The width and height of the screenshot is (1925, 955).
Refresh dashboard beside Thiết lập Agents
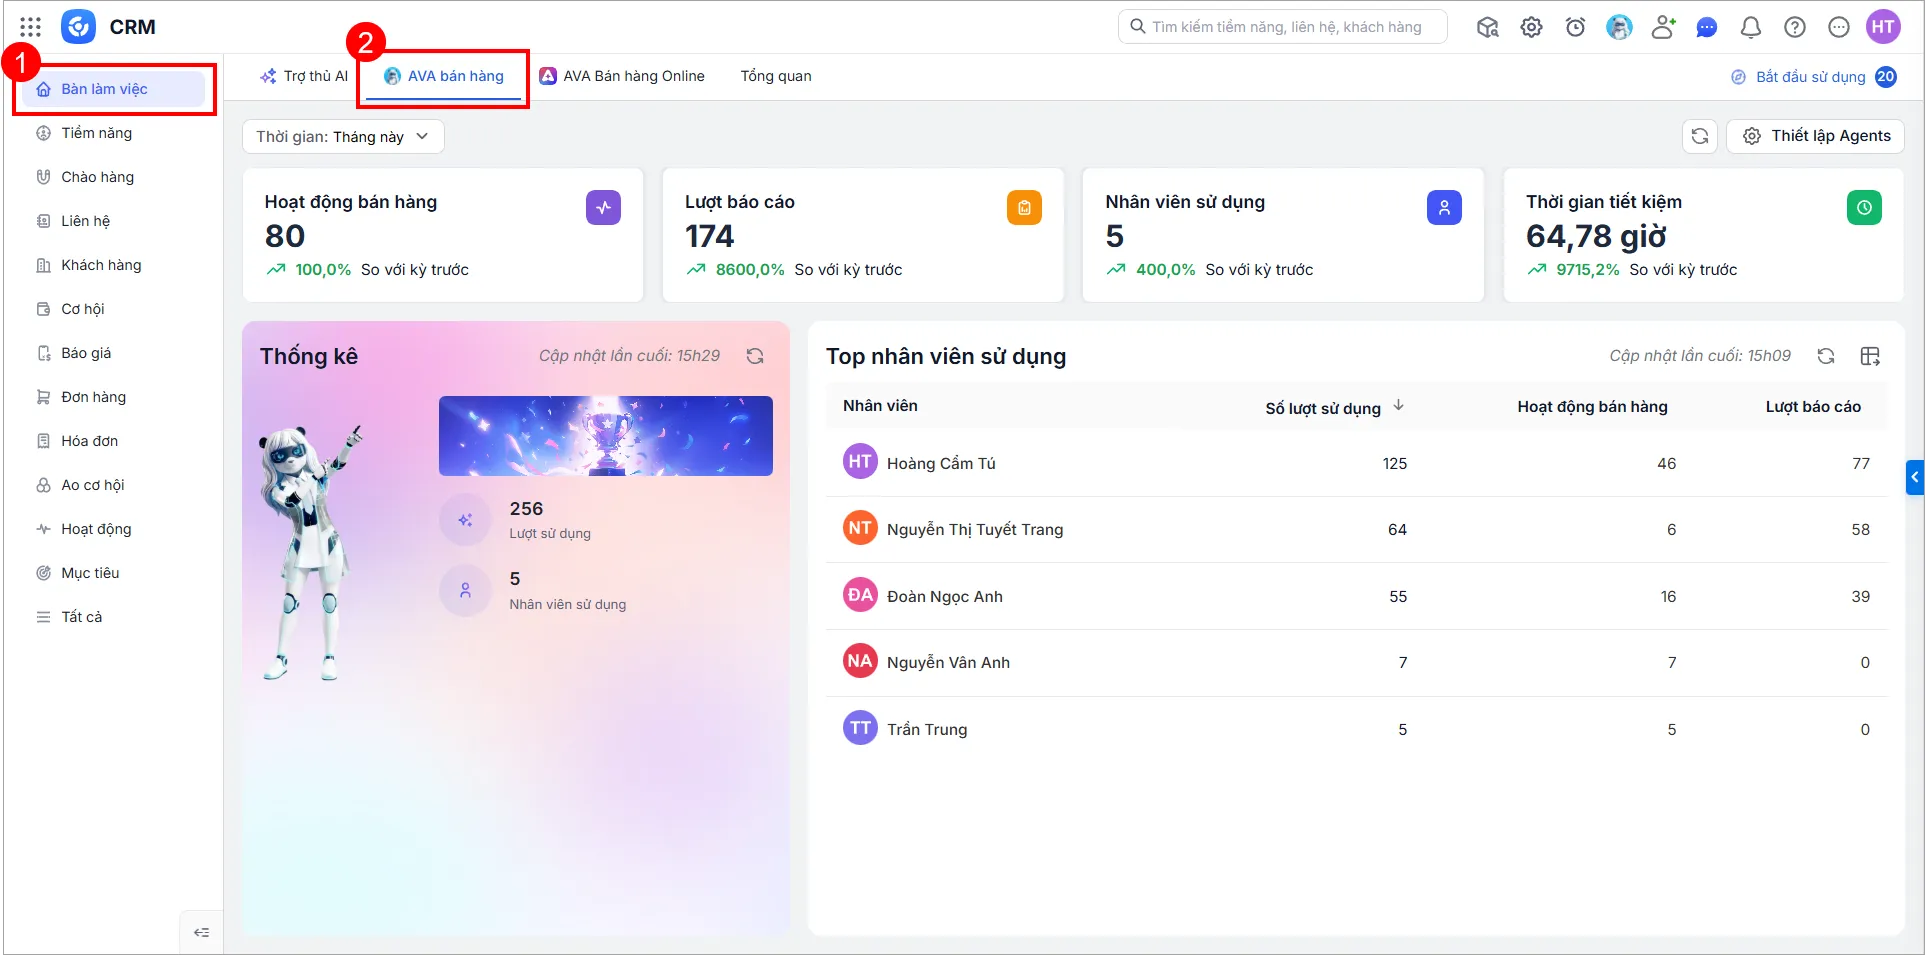pyautogui.click(x=1699, y=136)
